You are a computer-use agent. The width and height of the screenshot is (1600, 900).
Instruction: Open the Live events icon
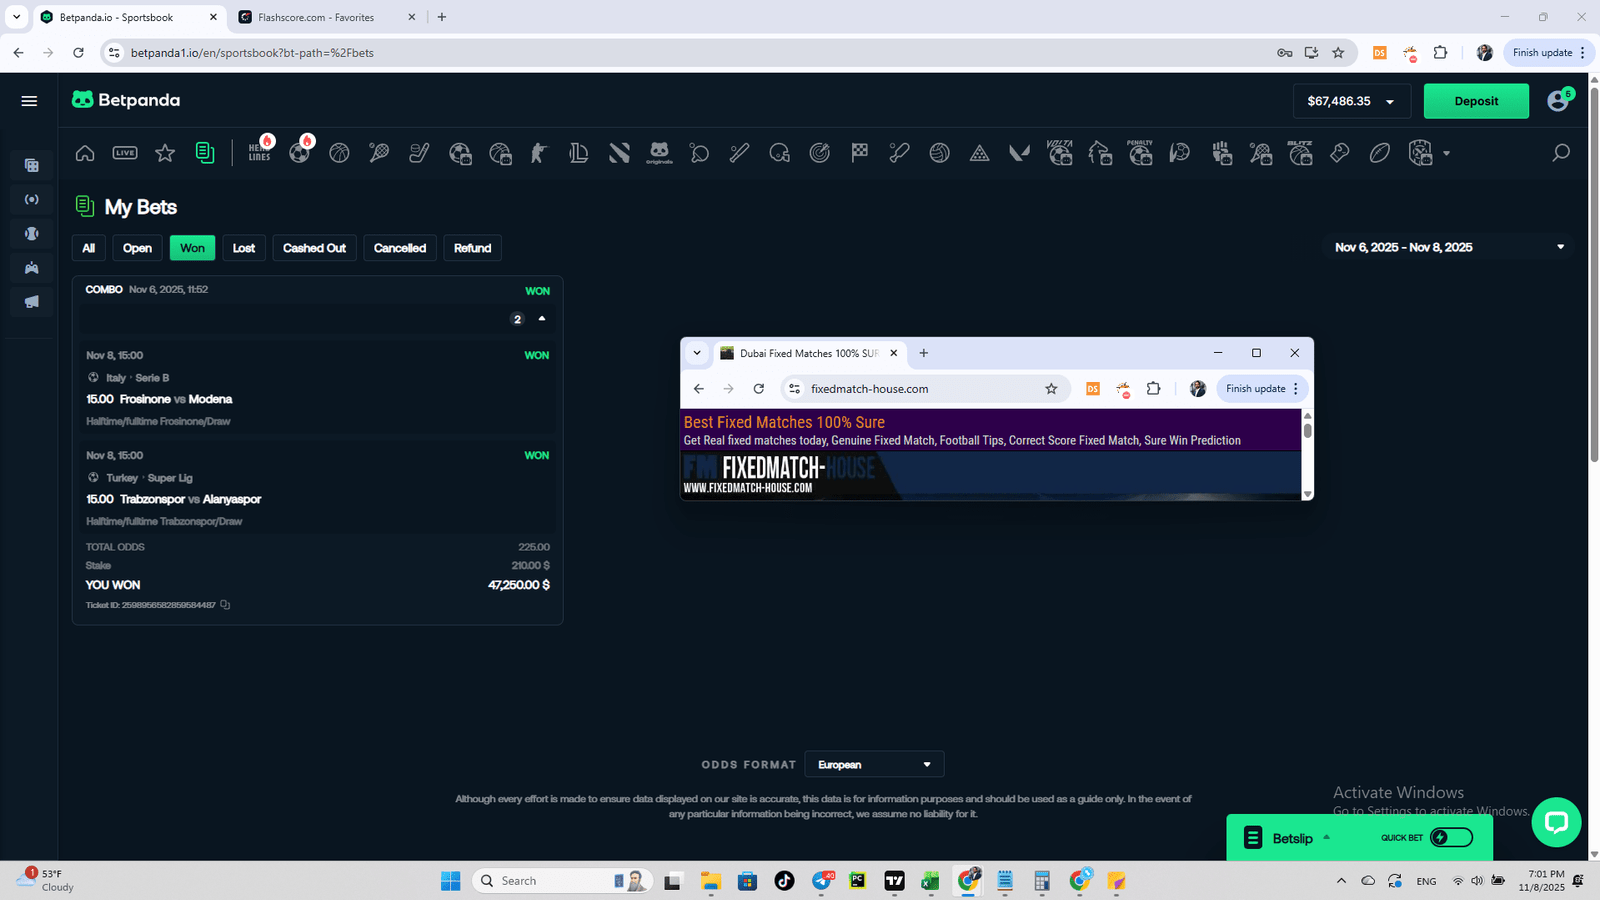click(125, 153)
